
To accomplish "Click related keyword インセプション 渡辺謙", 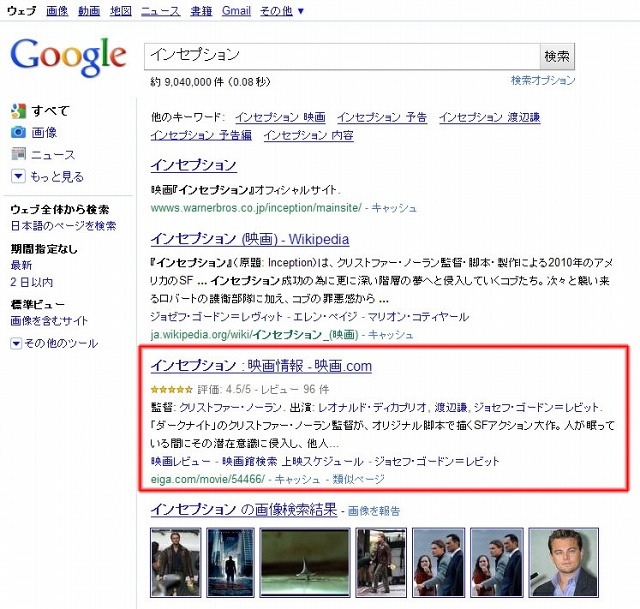I will pyautogui.click(x=490, y=118).
